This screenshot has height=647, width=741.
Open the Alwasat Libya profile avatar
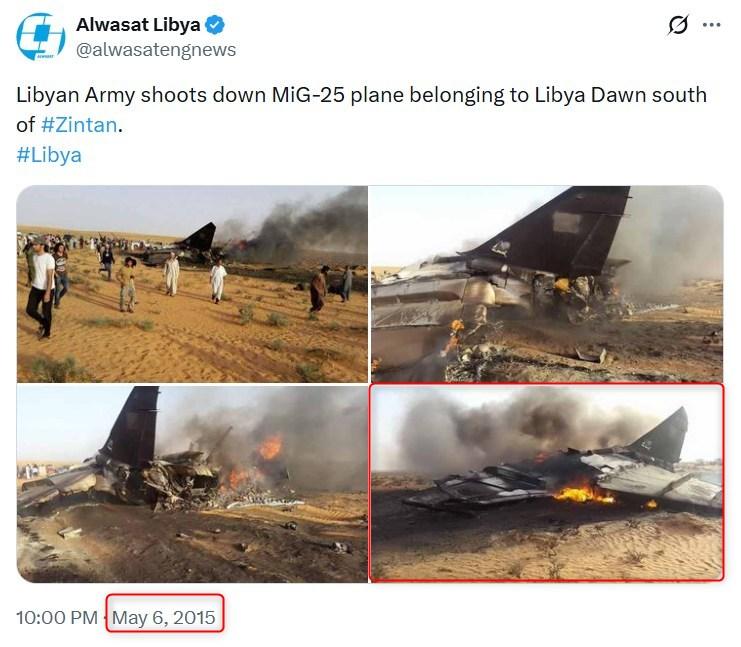click(41, 36)
